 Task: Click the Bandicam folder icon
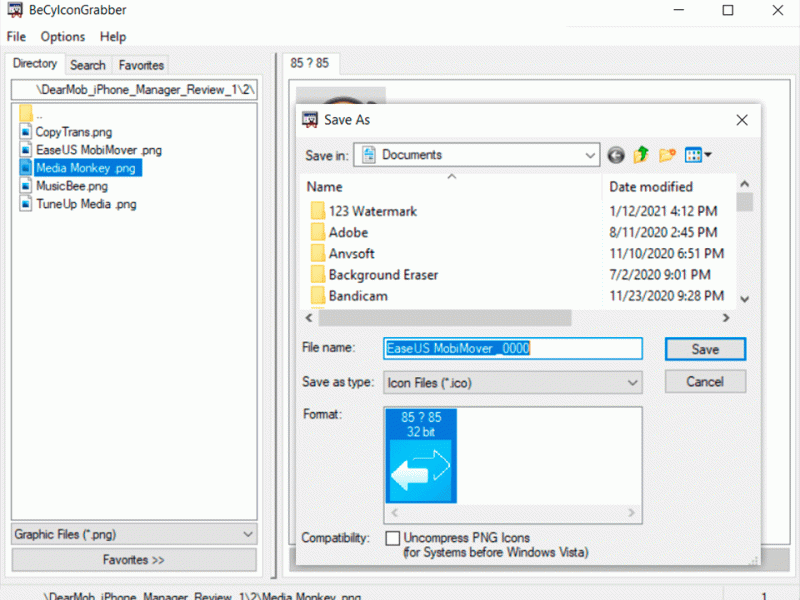pos(317,295)
